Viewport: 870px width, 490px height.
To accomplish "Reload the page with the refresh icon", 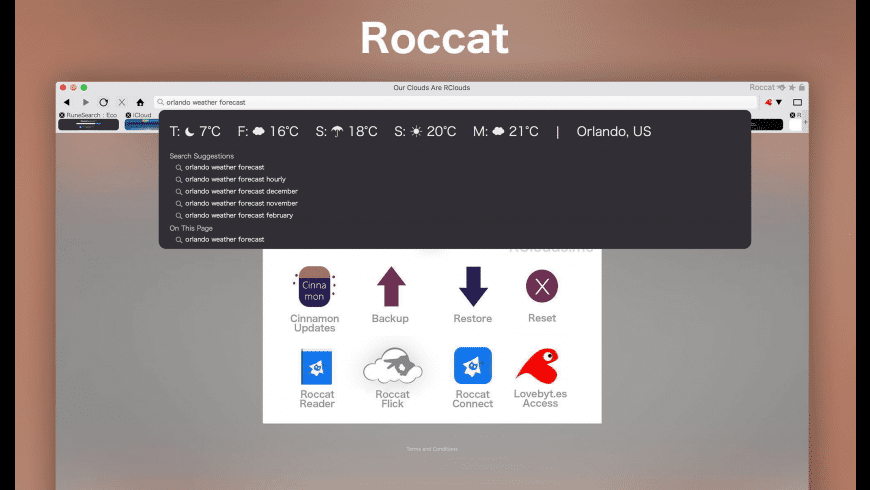I will tap(104, 102).
